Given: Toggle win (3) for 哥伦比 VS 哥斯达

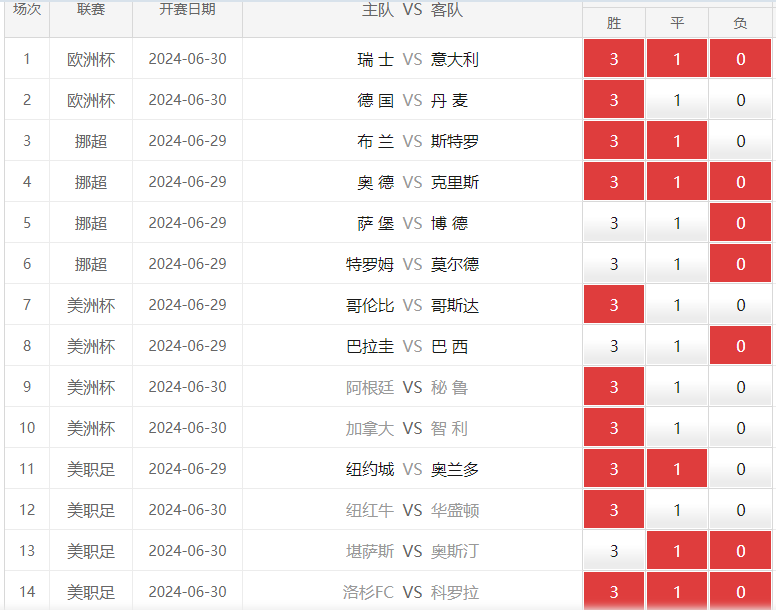Looking at the screenshot, I should coord(614,304).
